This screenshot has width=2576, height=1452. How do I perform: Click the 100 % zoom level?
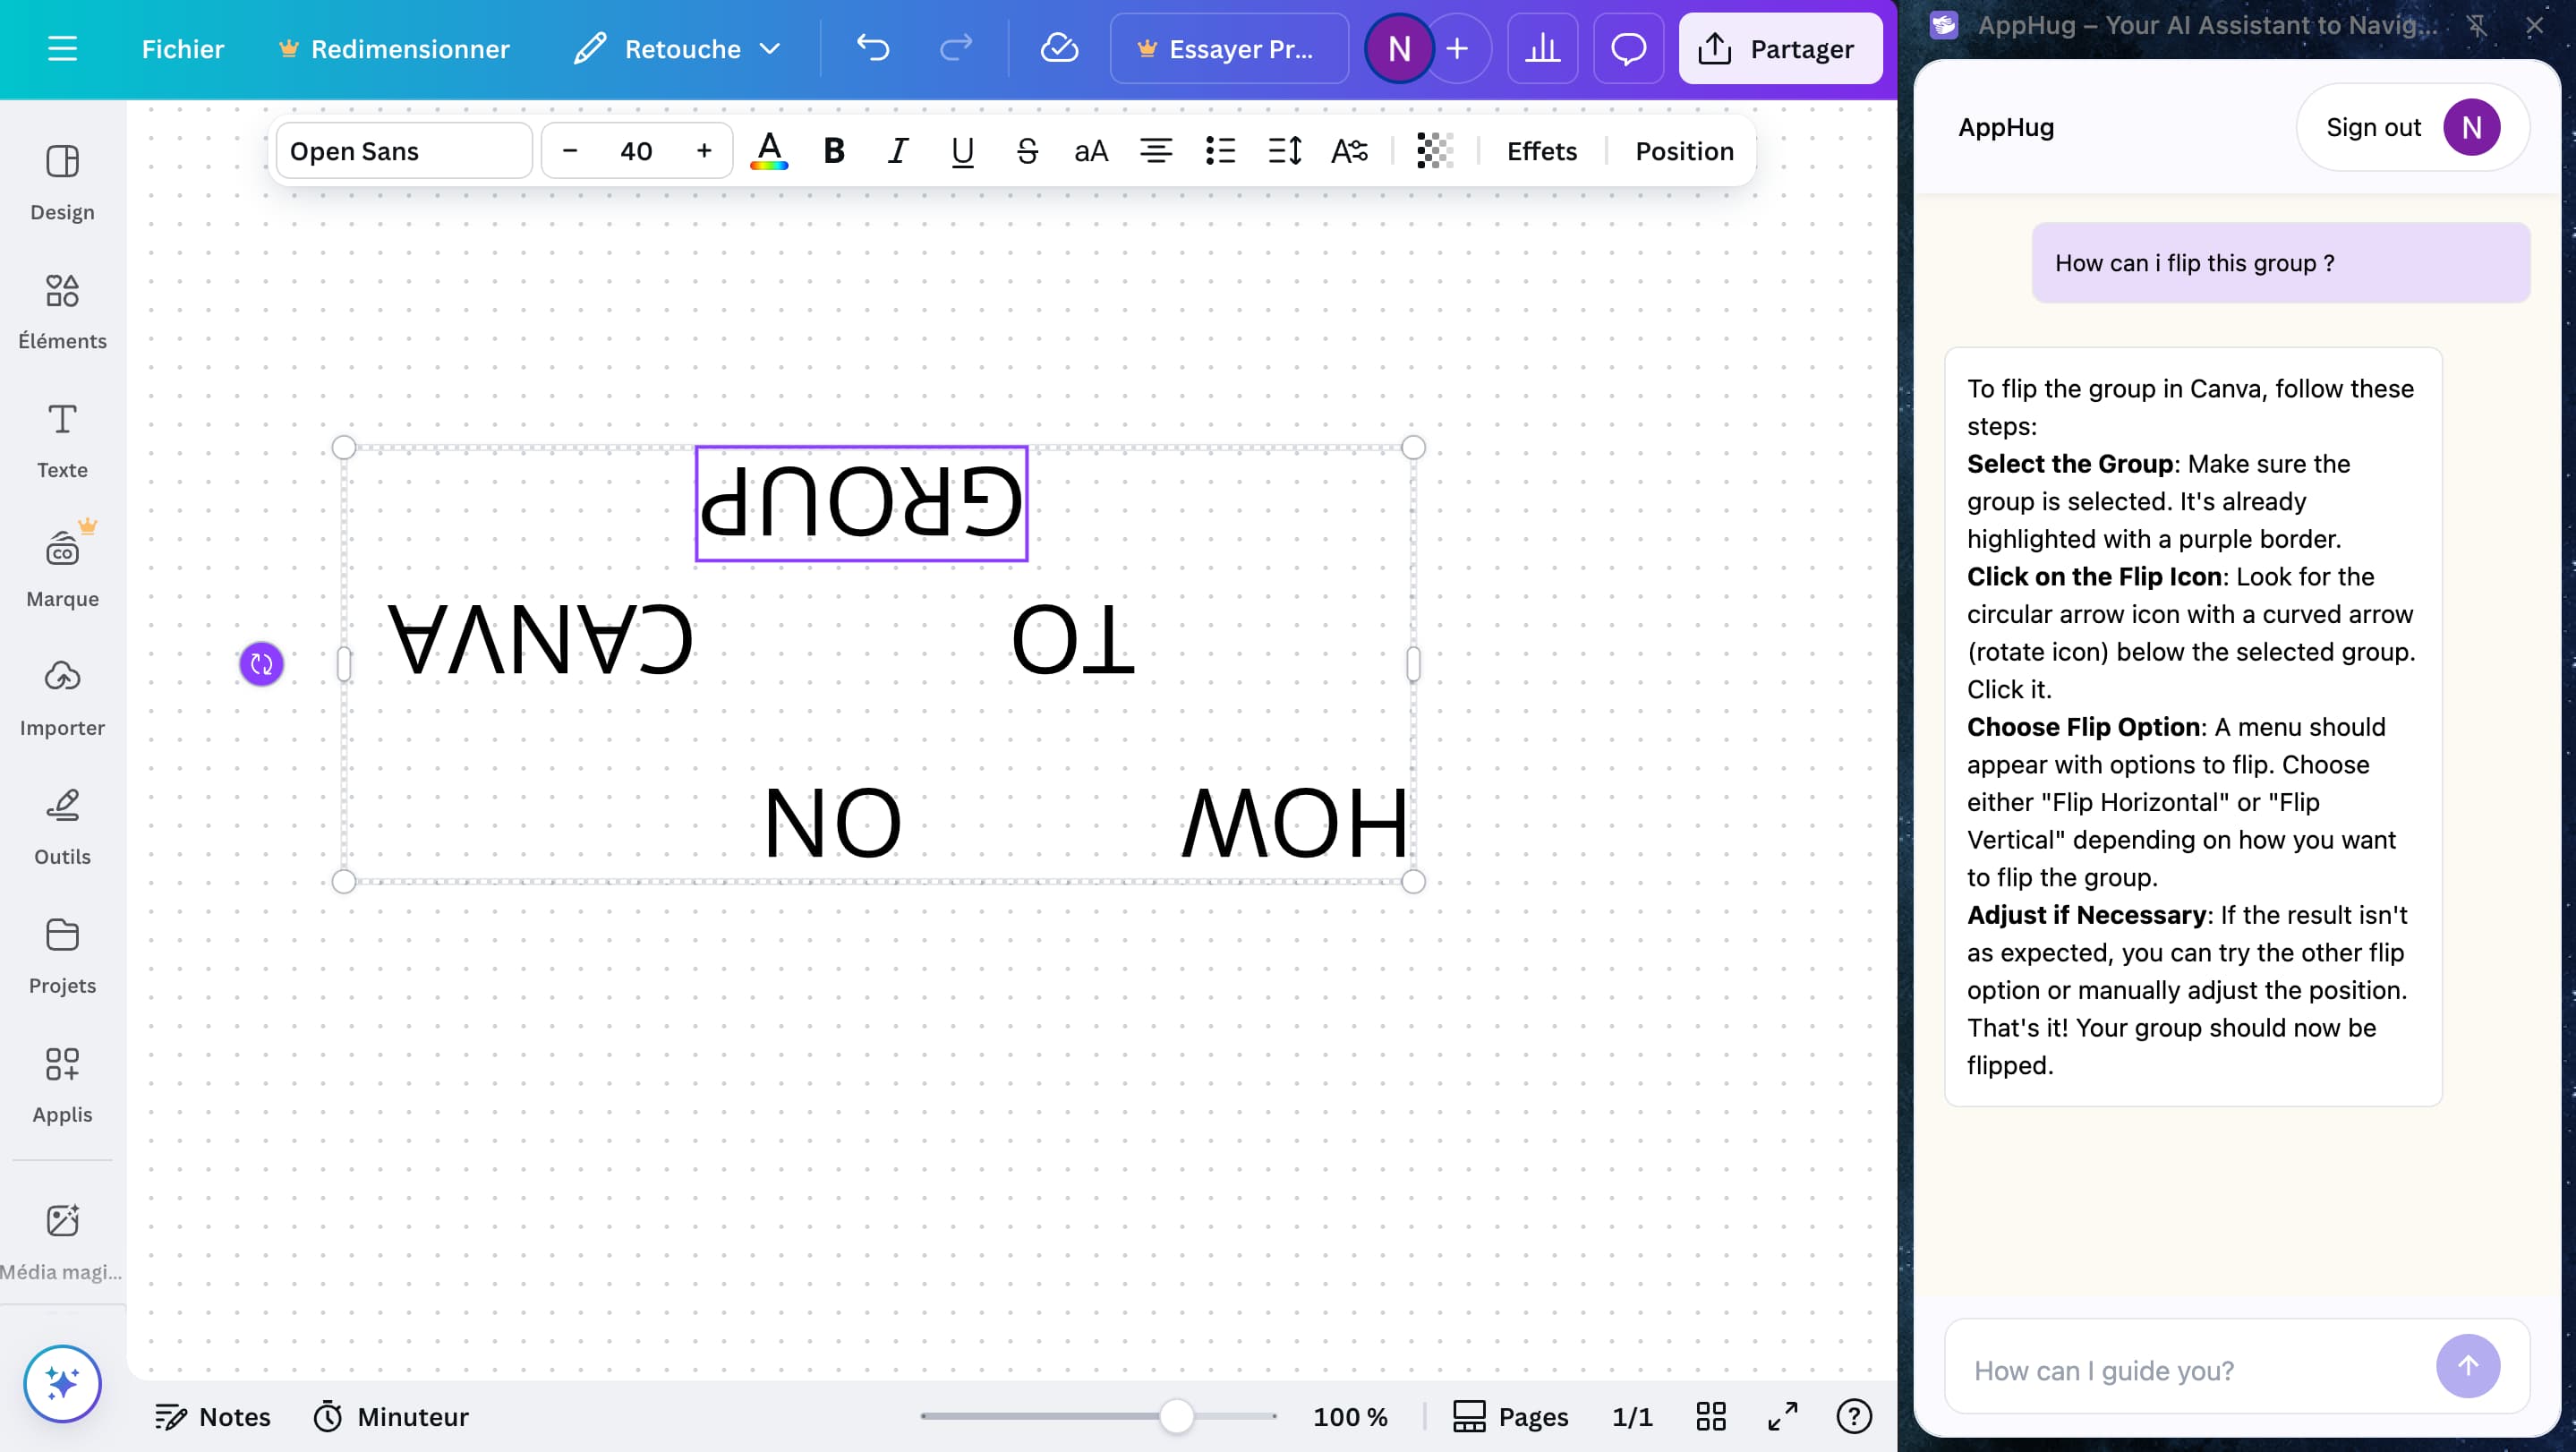click(1350, 1416)
